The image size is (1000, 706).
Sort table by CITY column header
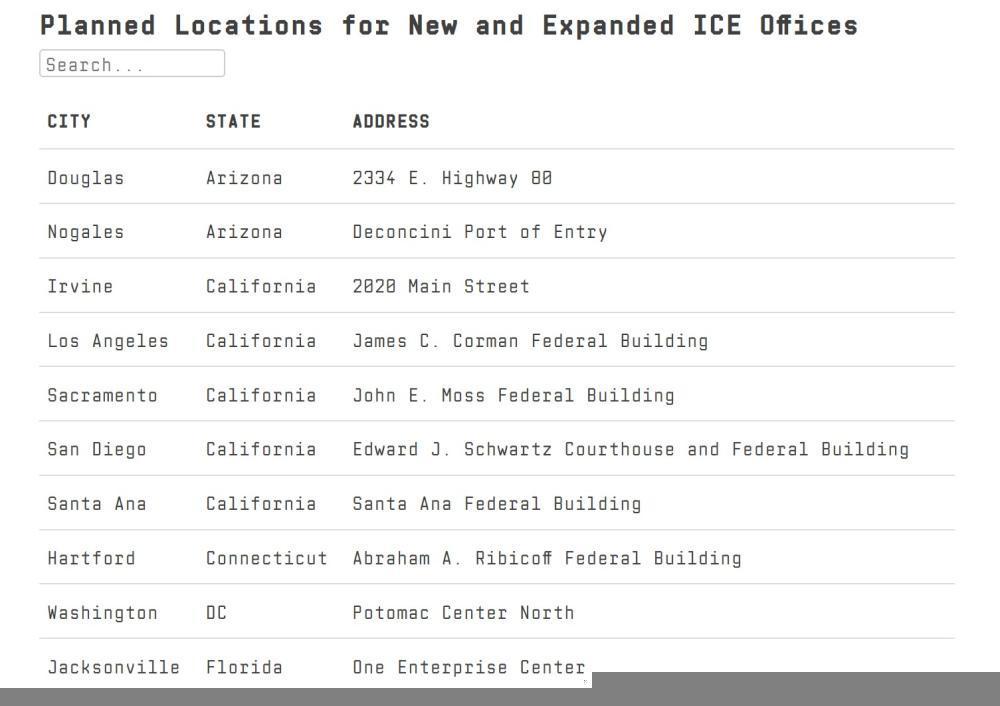[x=69, y=121]
